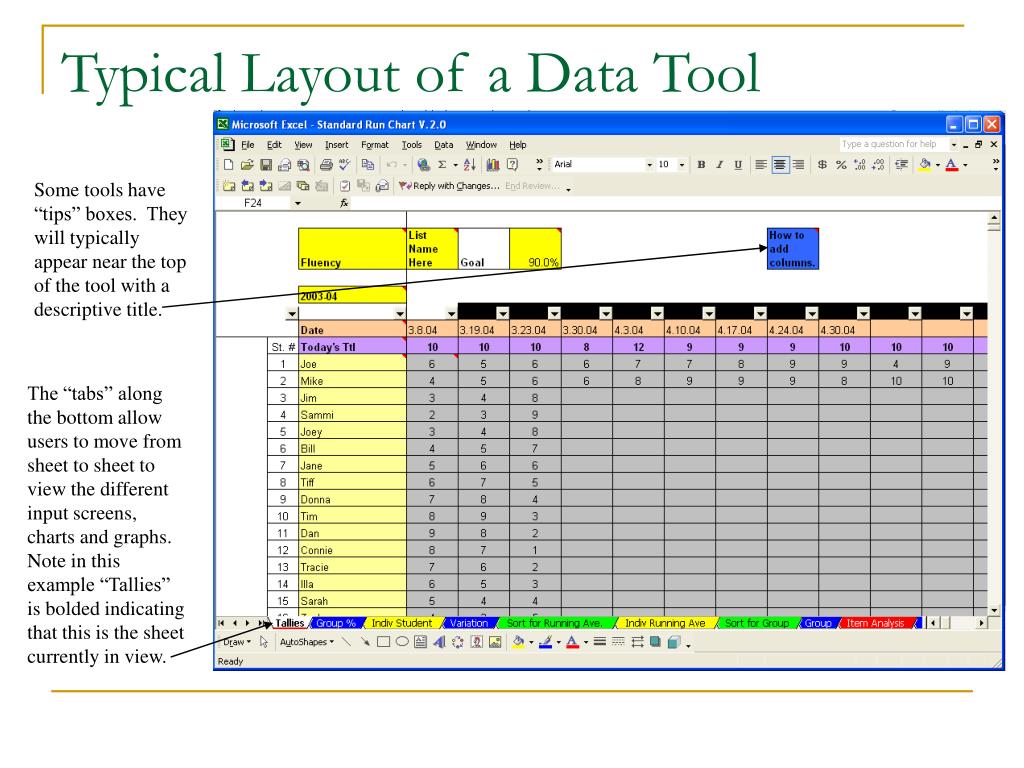
Task: Click the Select Objects pointer icon
Action: pos(264,642)
